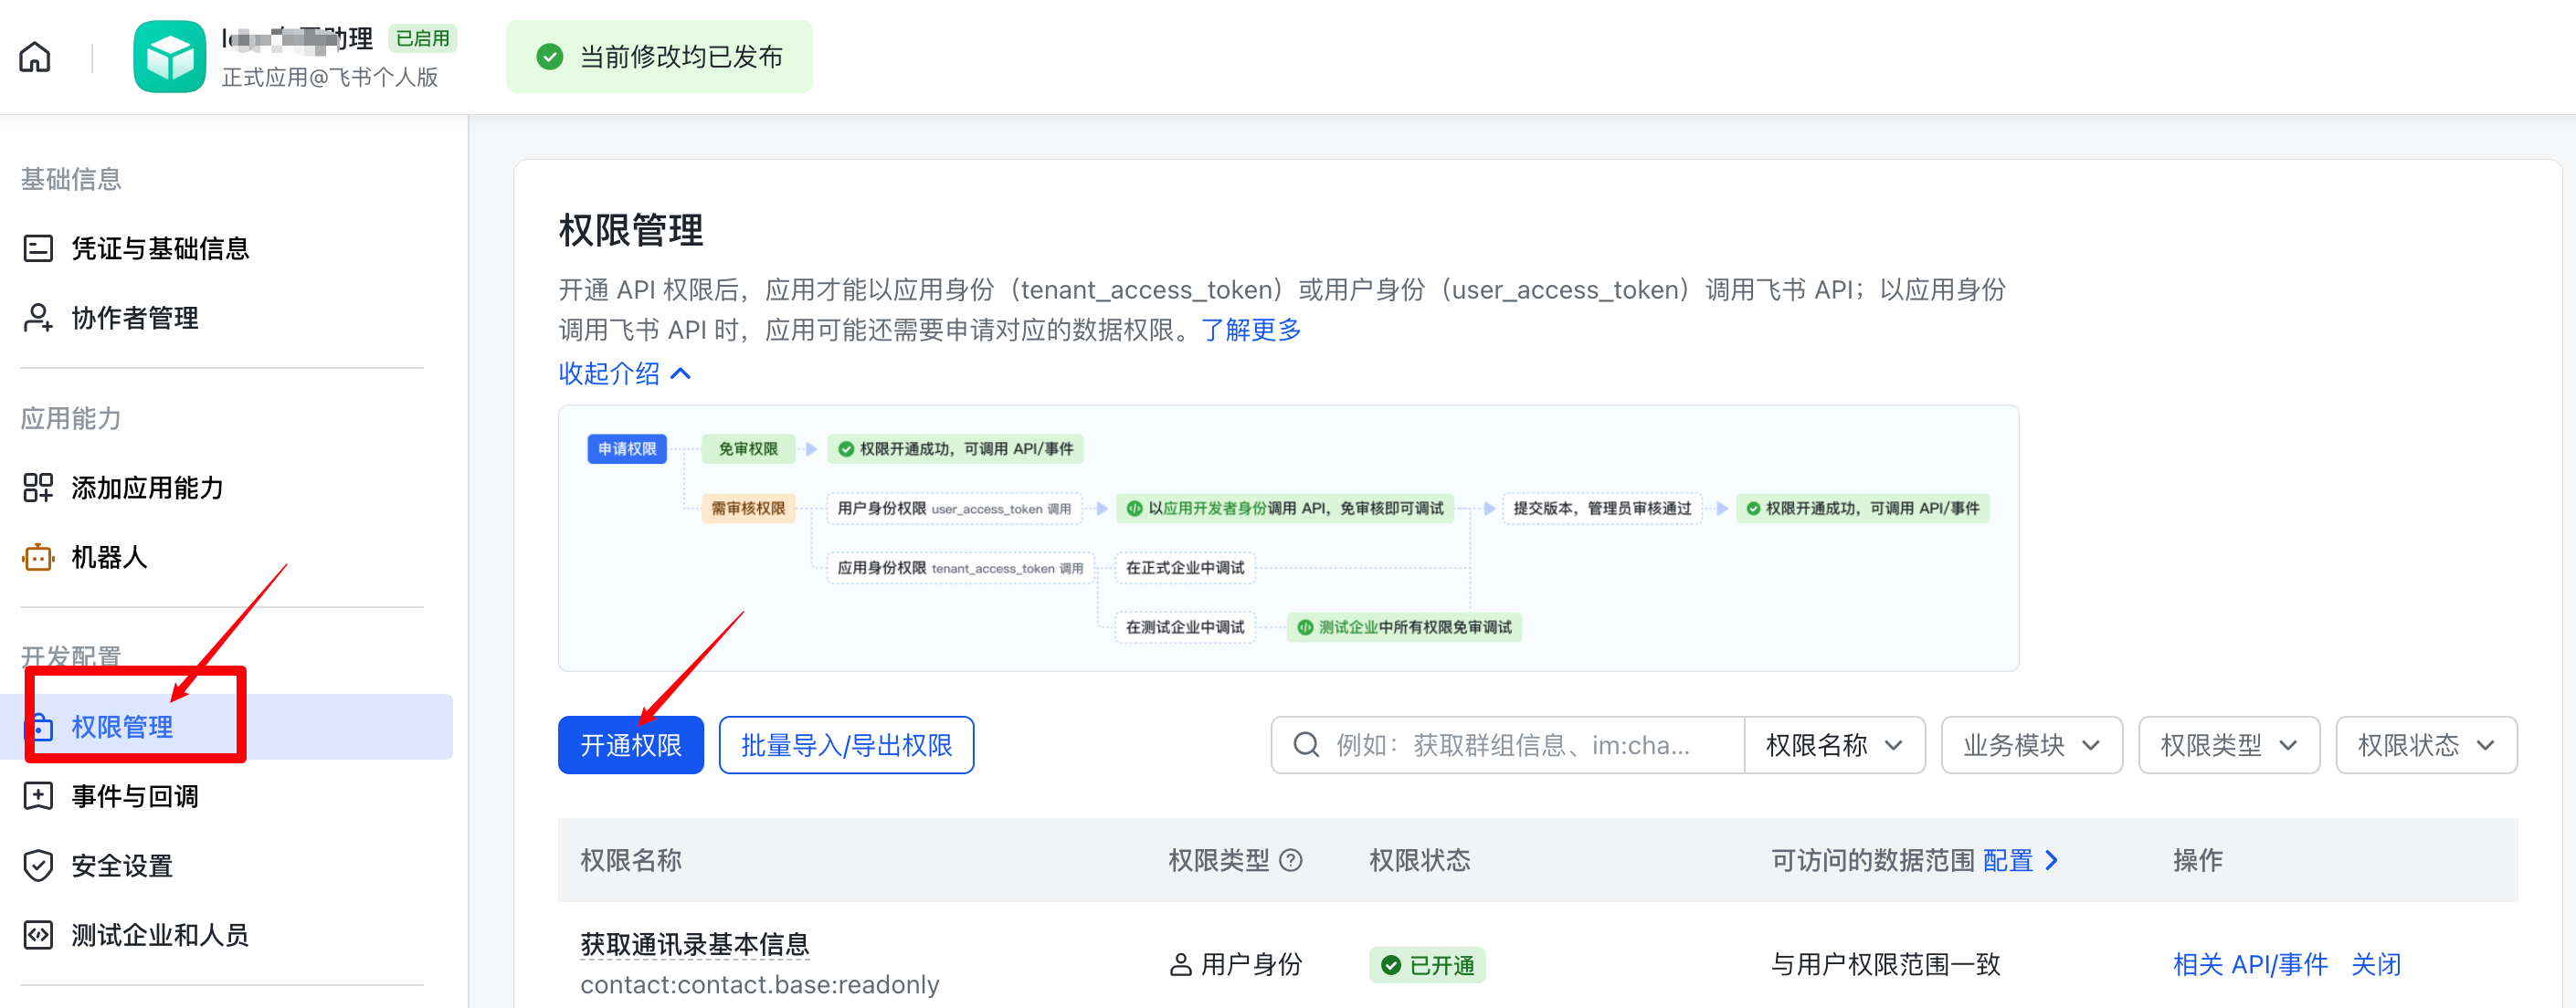
Task: Open the 事件与回调 sidebar item
Action: click(135, 796)
